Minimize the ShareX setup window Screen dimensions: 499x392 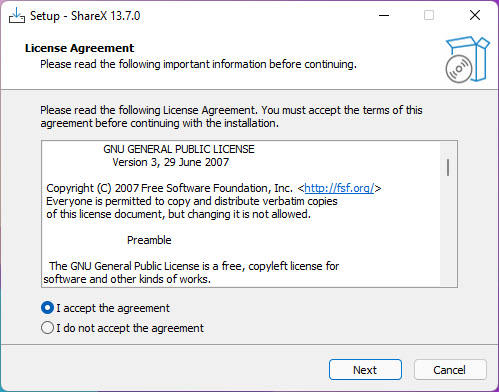(384, 15)
